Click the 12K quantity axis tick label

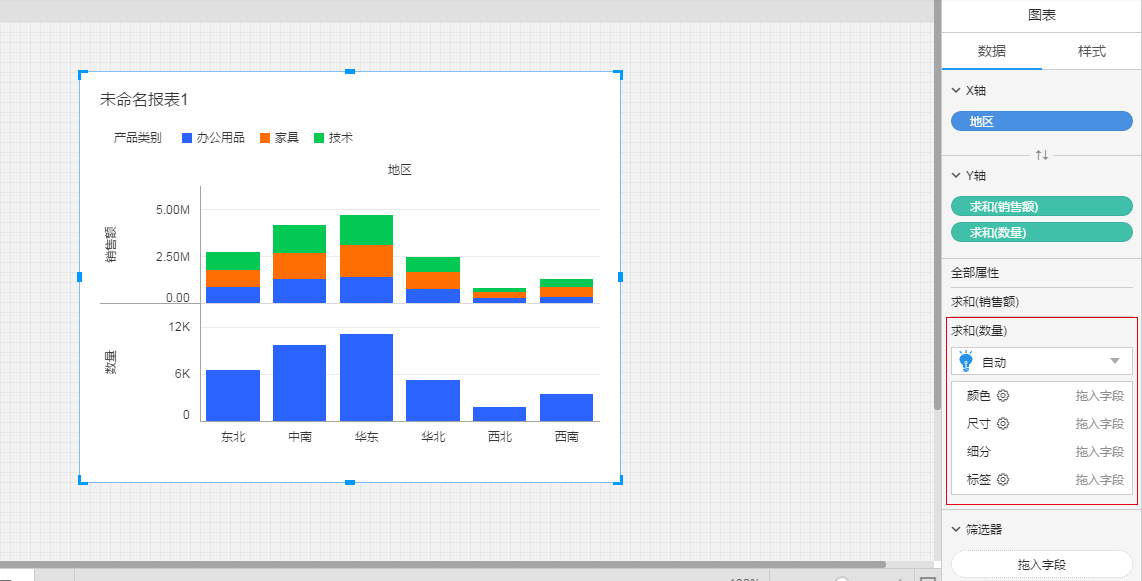[179, 327]
